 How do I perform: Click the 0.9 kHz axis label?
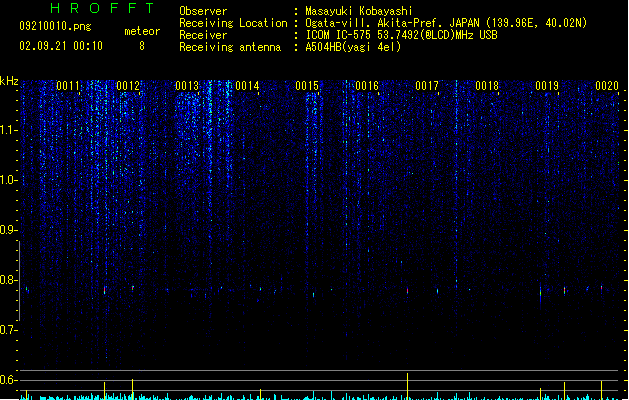[x=8, y=230]
